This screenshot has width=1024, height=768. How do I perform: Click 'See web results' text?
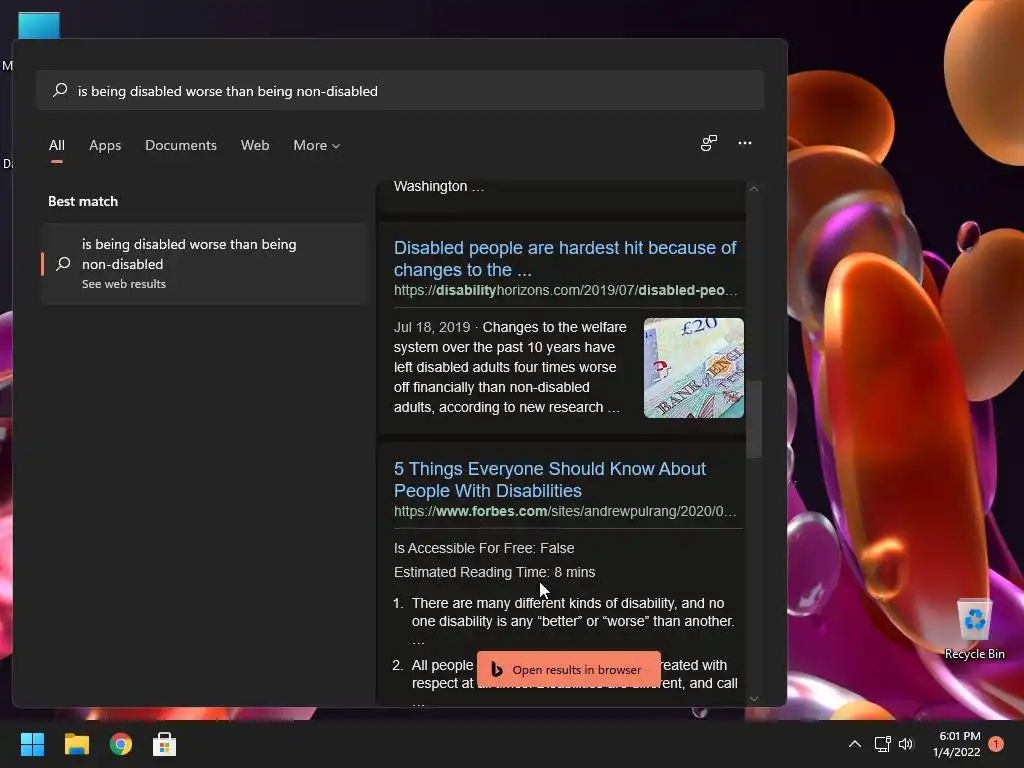click(x=123, y=284)
